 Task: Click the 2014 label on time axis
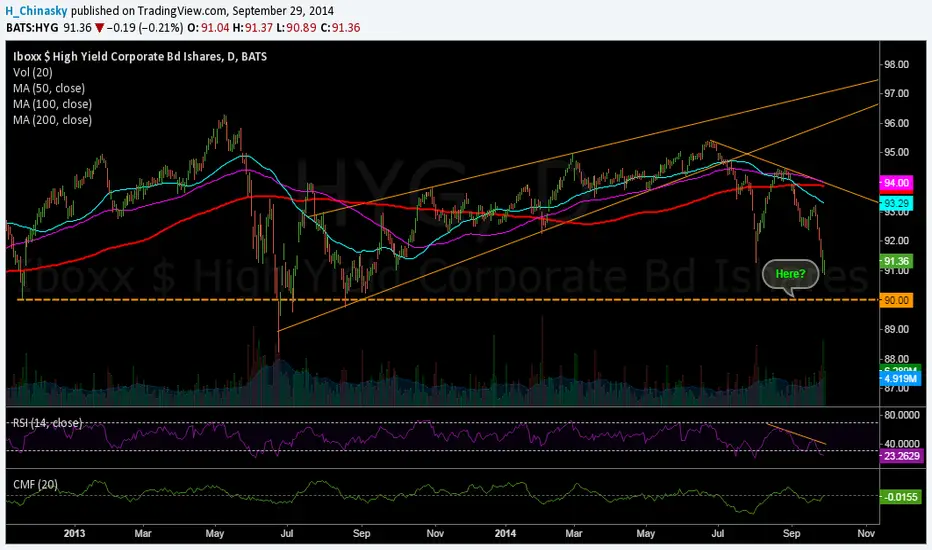point(505,533)
